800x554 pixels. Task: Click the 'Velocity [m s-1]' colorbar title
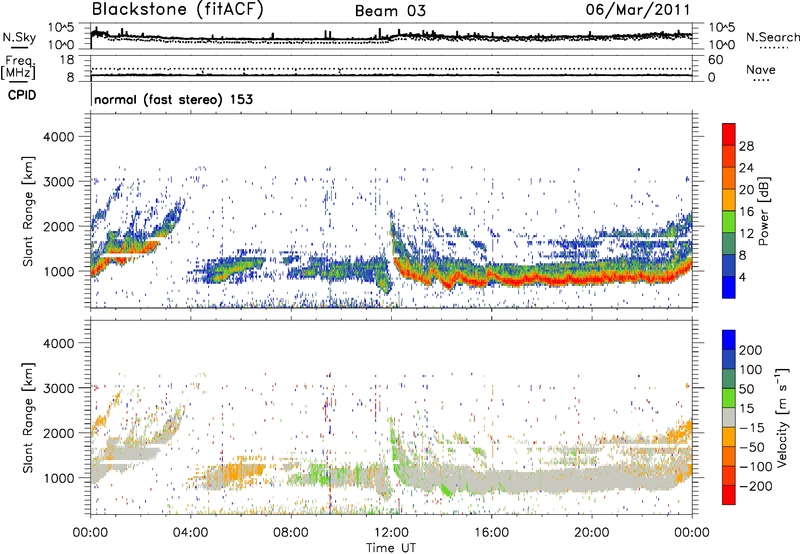(x=783, y=417)
